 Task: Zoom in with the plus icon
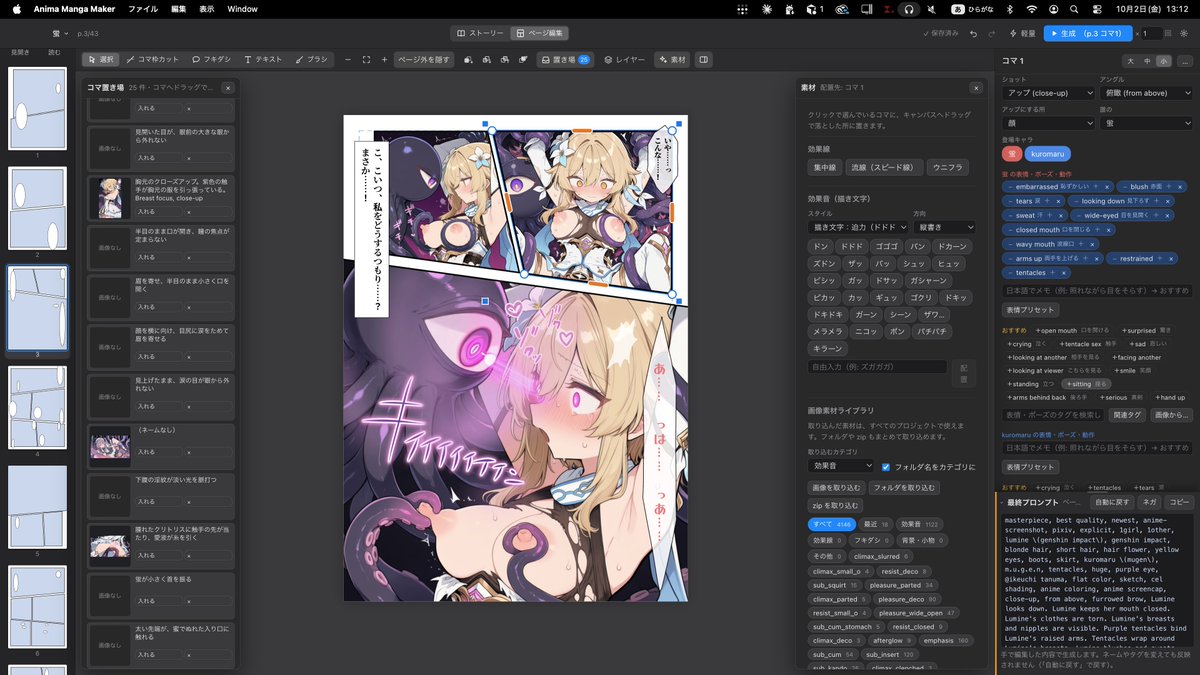[384, 59]
